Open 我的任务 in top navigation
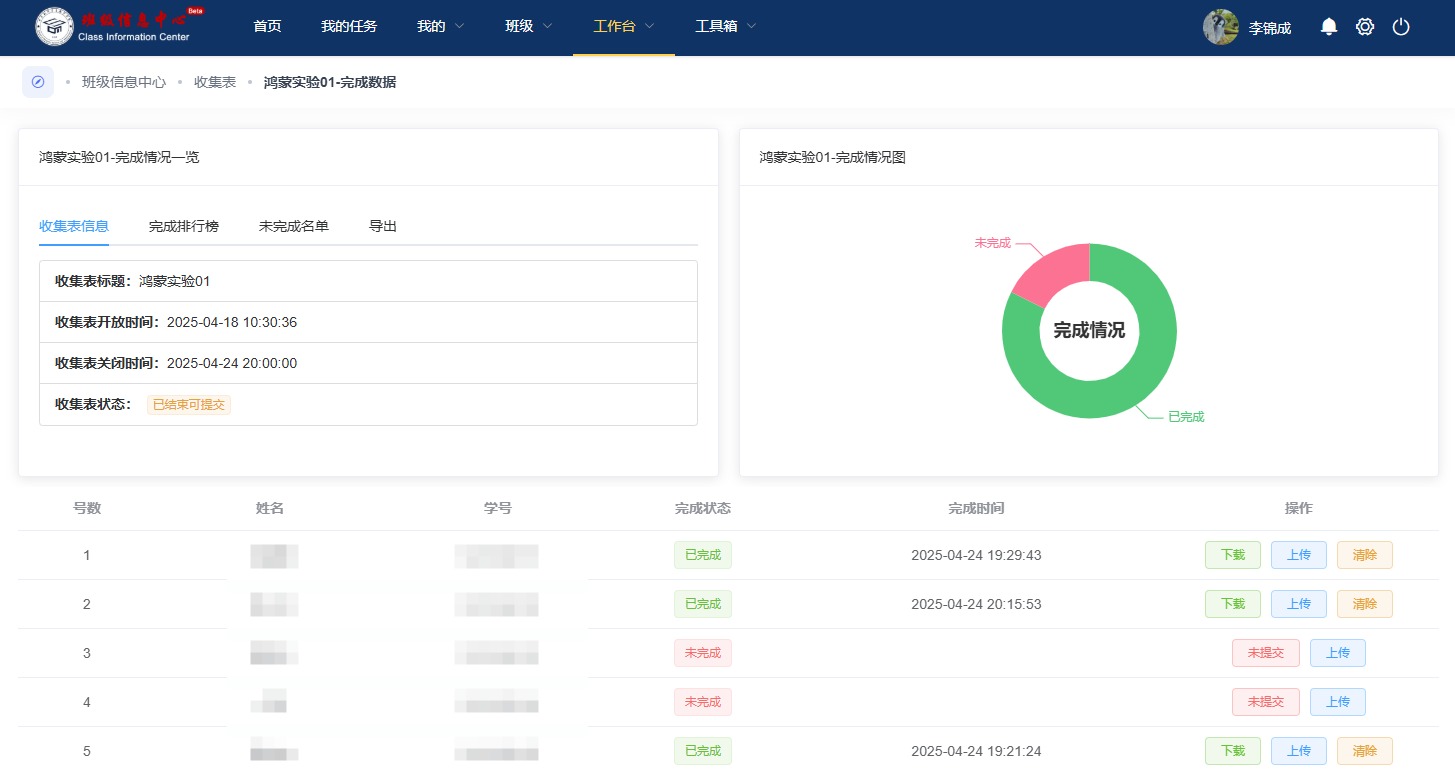Image resolution: width=1455 pixels, height=770 pixels. 349,26
